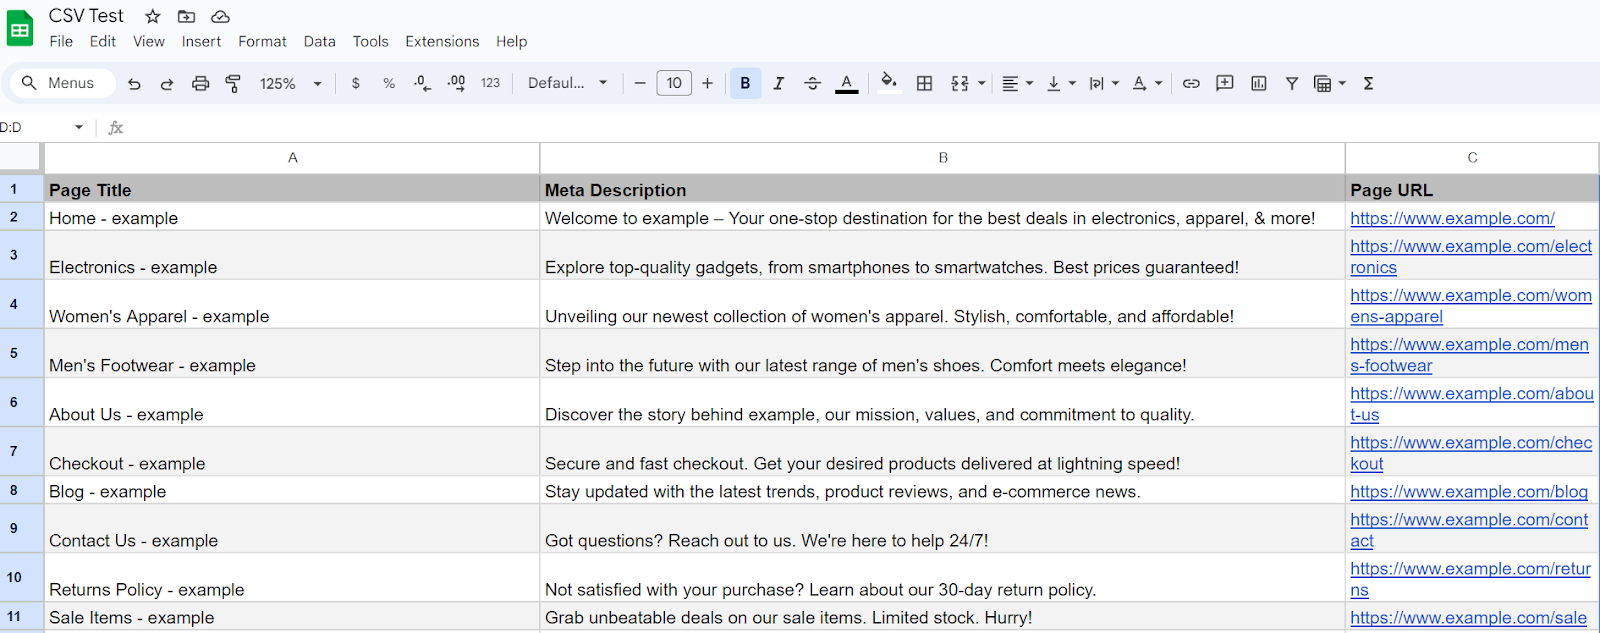Open the fill color bucket
The width and height of the screenshot is (1600, 633).
(x=888, y=83)
